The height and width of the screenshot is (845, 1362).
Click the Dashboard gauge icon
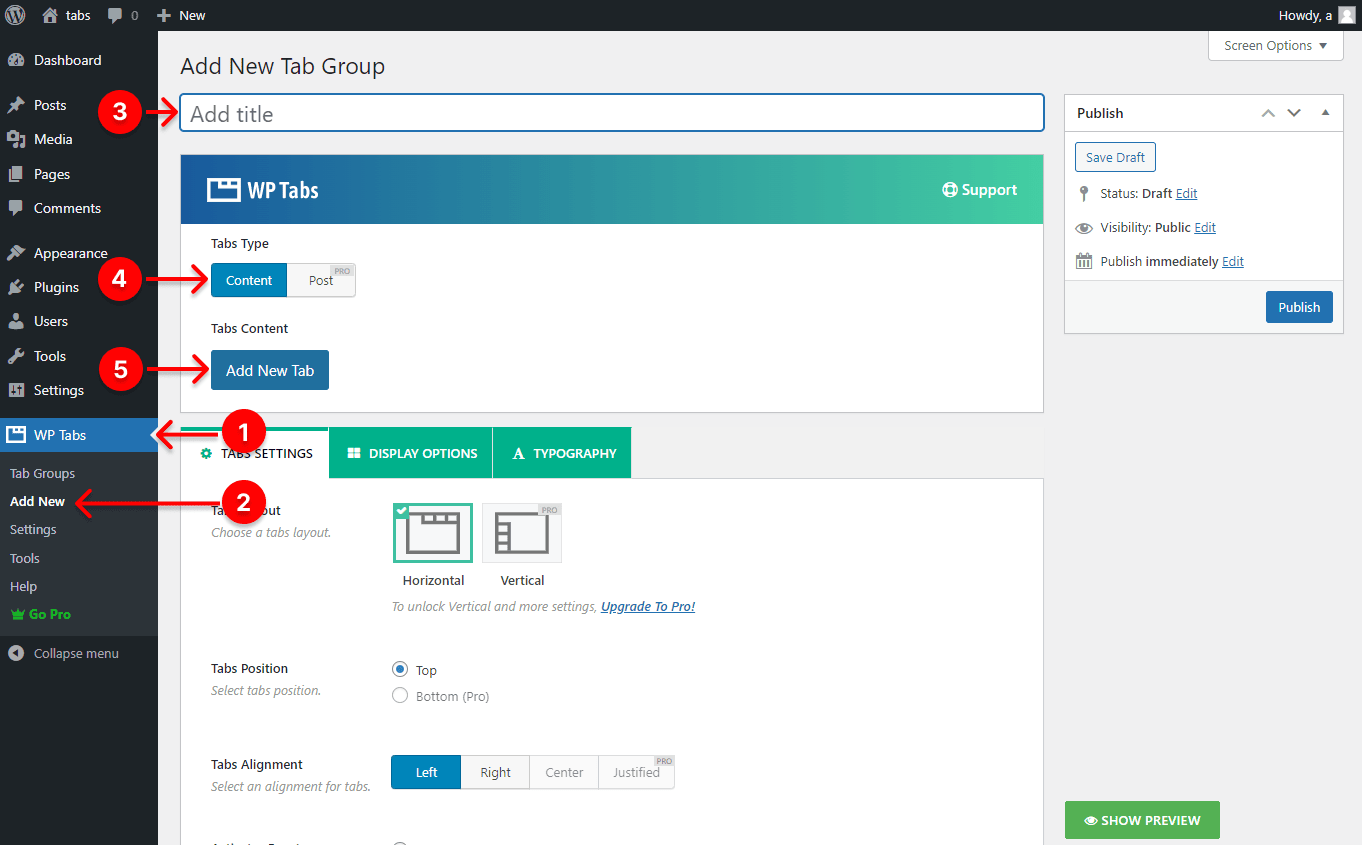tap(16, 60)
